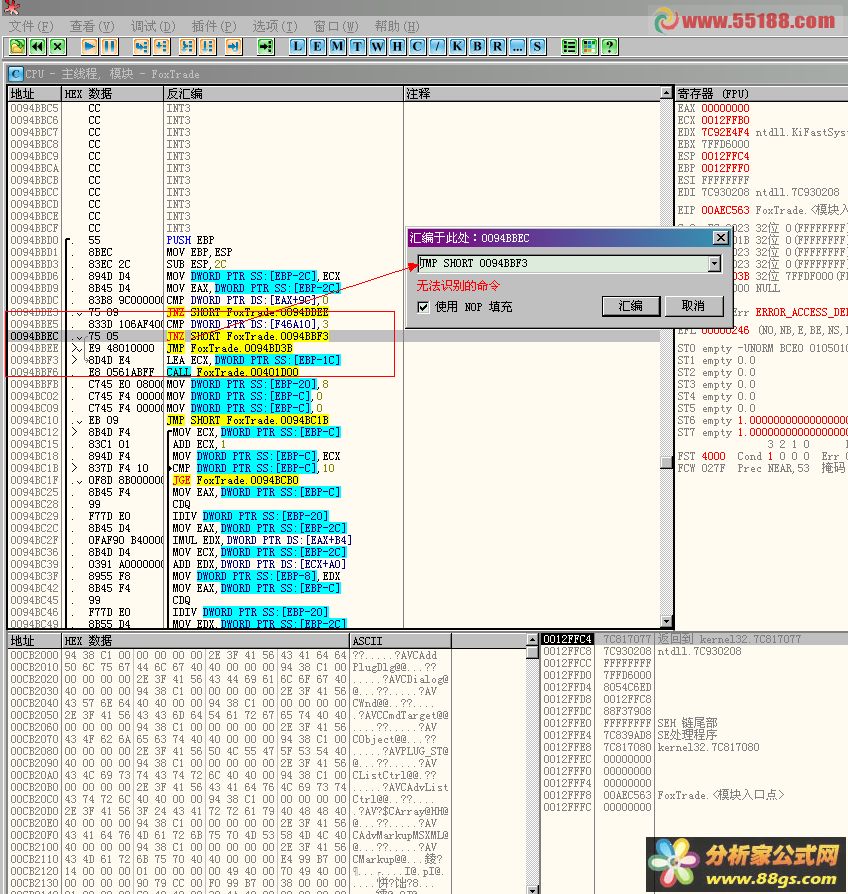Click the Step over toolbar icon
The width and height of the screenshot is (848, 894).
click(161, 47)
